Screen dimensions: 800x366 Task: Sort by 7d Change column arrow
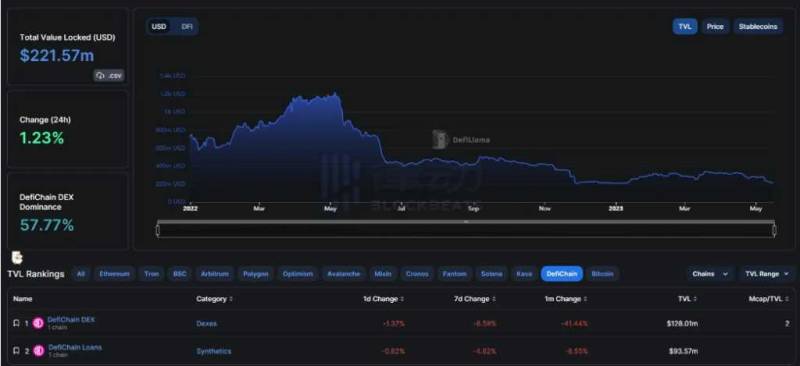click(493, 299)
